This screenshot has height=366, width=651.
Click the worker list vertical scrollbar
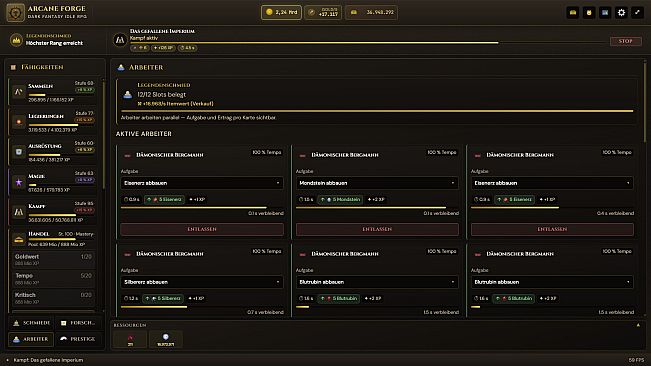(645, 102)
